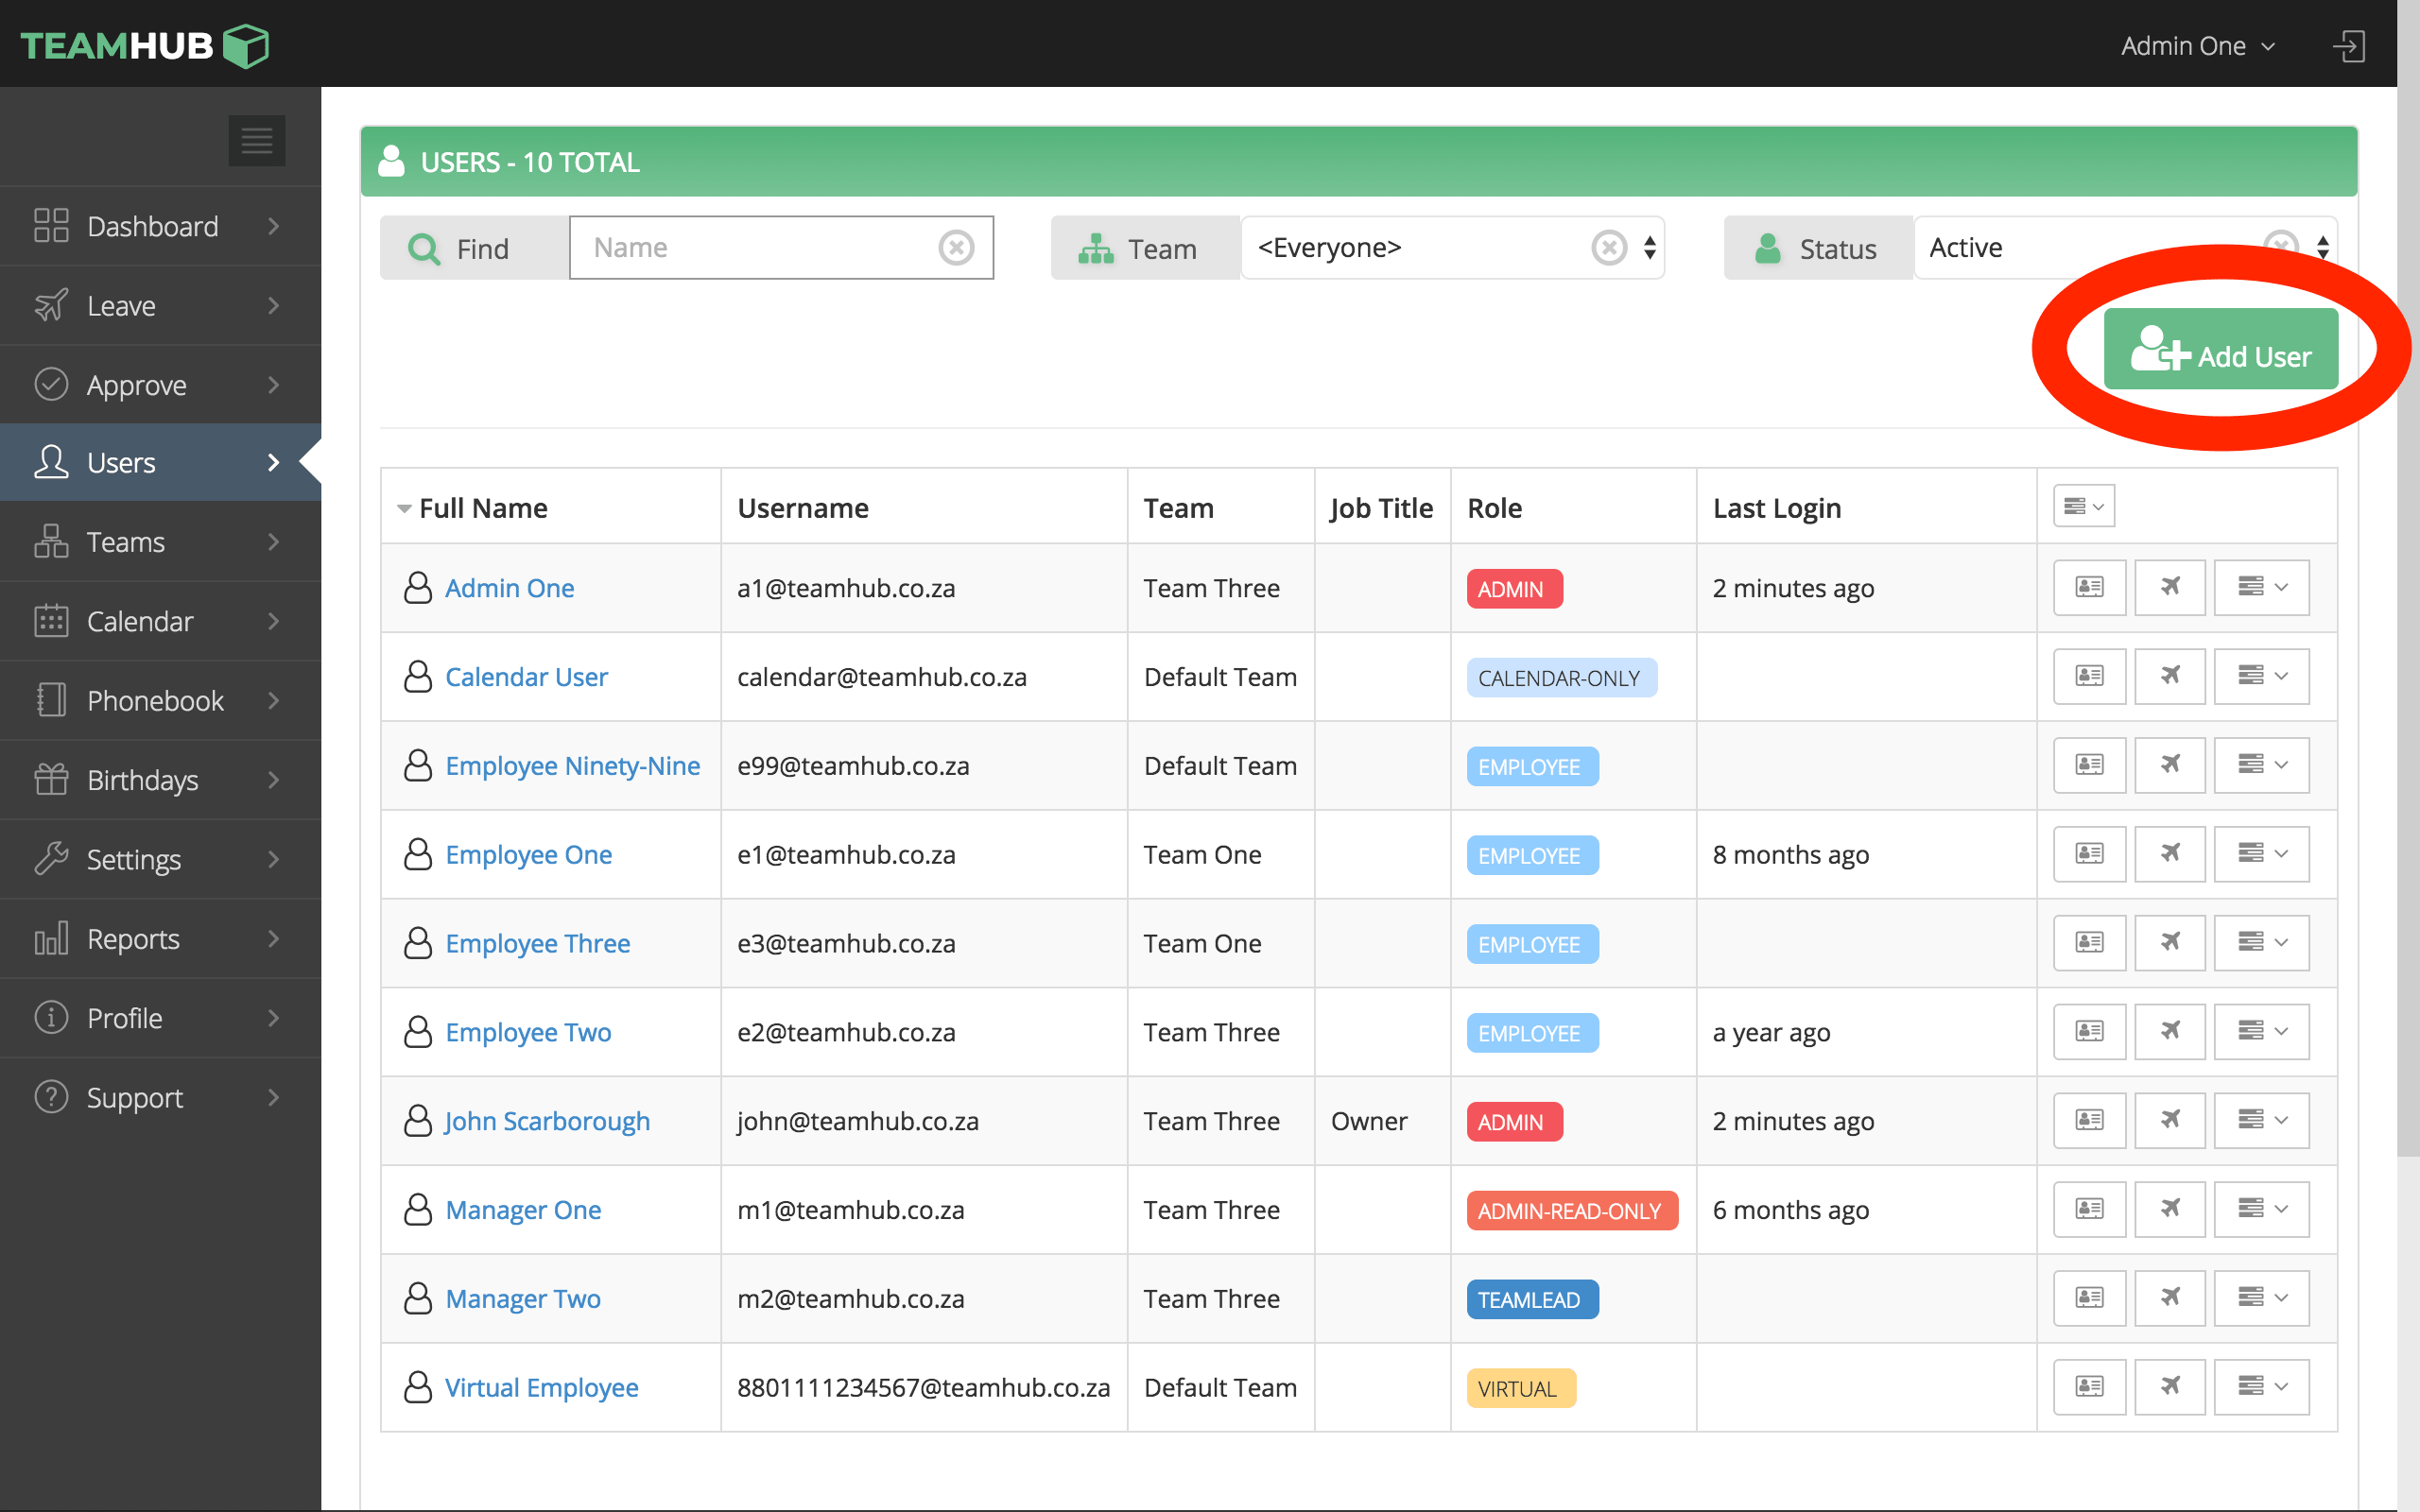Collapse sidebar with hamburger menu icon
The height and width of the screenshot is (1512, 2420).
pos(256,141)
